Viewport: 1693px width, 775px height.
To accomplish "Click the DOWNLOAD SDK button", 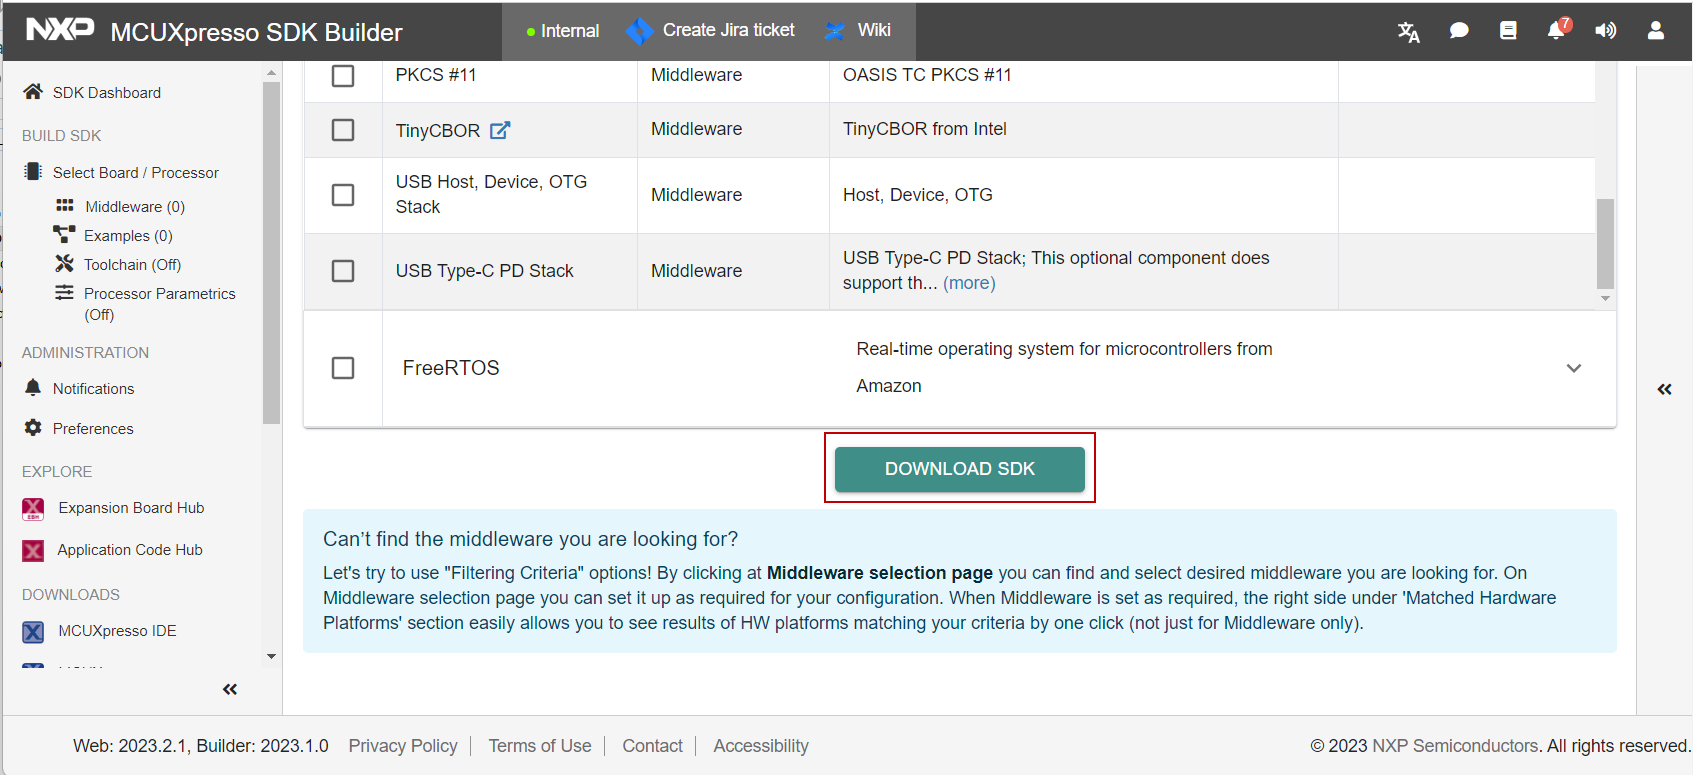I will 960,469.
